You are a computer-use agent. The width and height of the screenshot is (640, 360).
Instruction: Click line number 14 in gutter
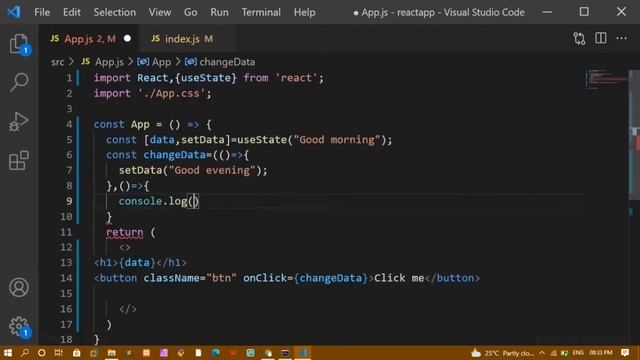coord(66,278)
